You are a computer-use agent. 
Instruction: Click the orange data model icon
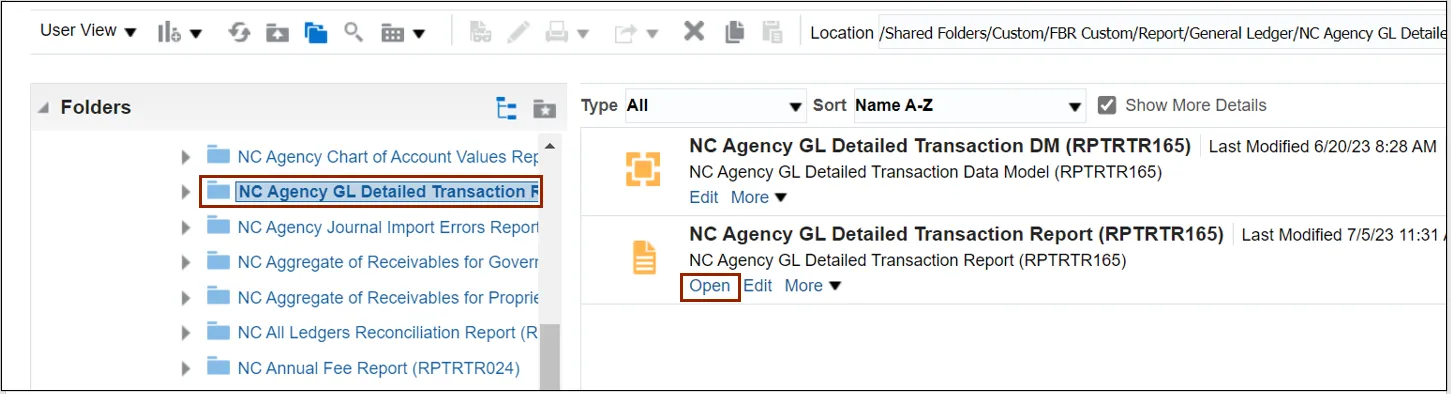pos(643,169)
